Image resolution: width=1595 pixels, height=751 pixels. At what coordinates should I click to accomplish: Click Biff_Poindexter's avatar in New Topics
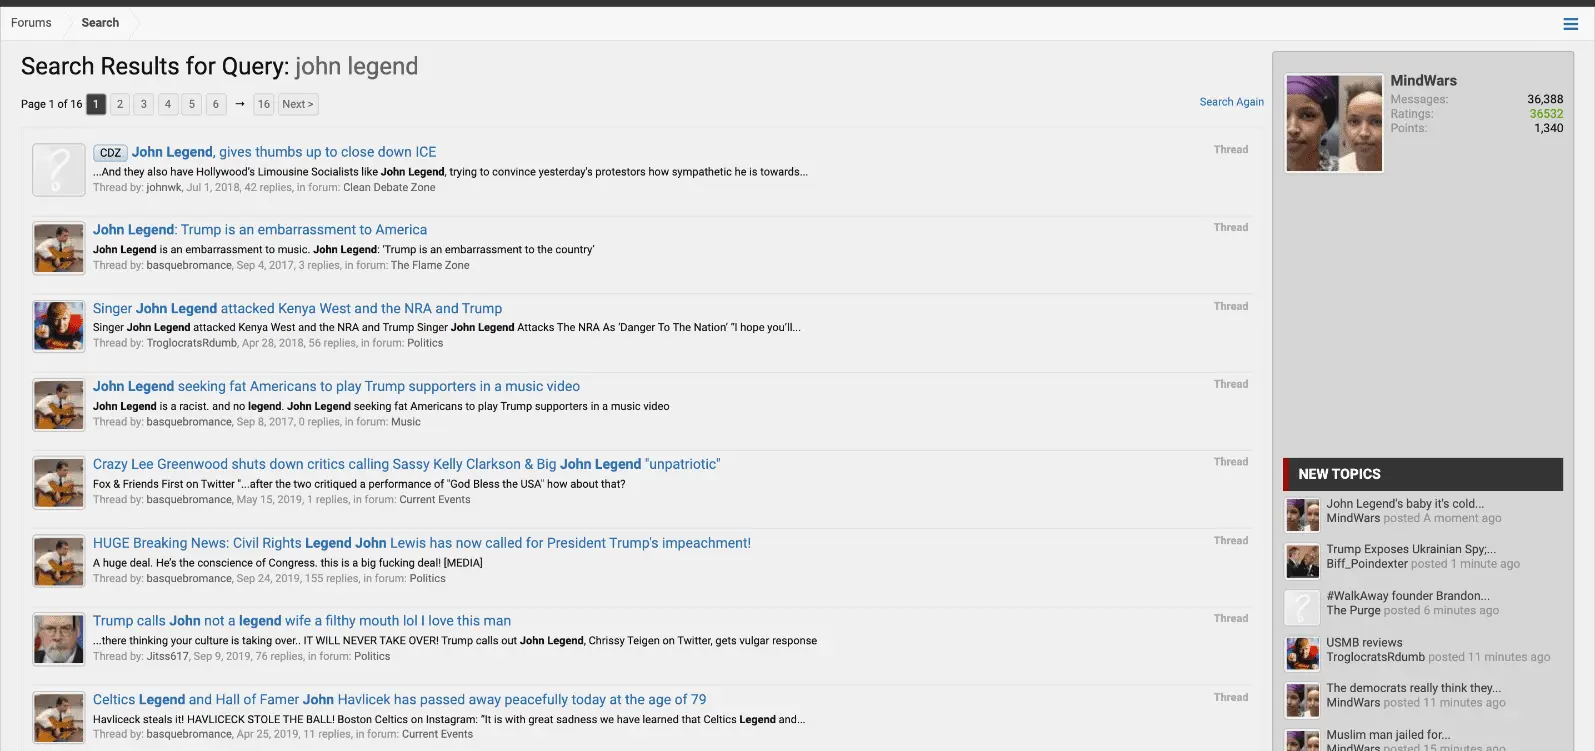[1302, 561]
